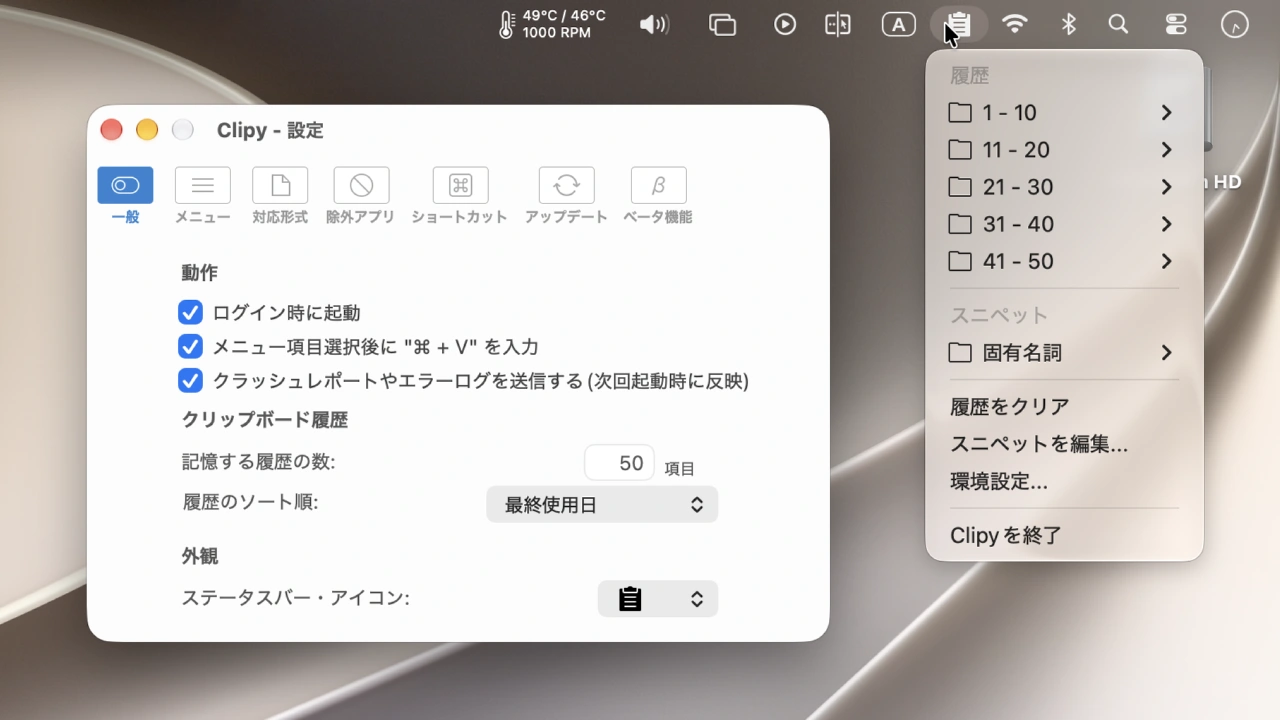The width and height of the screenshot is (1280, 720).
Task: Click the folder icon beside 固有名詞
Action: pyautogui.click(x=960, y=353)
